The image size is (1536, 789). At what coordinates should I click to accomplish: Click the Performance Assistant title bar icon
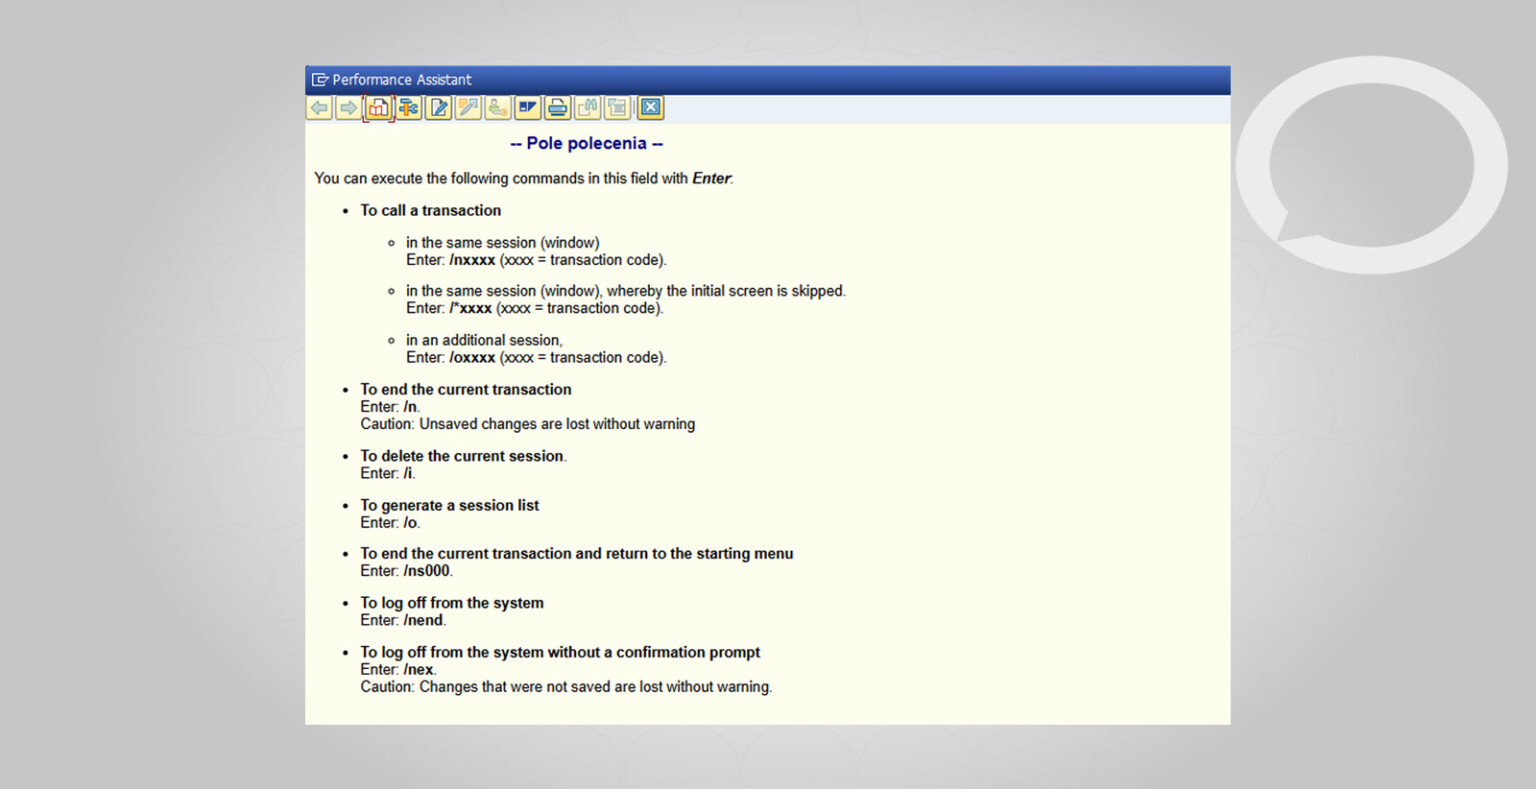coord(320,80)
